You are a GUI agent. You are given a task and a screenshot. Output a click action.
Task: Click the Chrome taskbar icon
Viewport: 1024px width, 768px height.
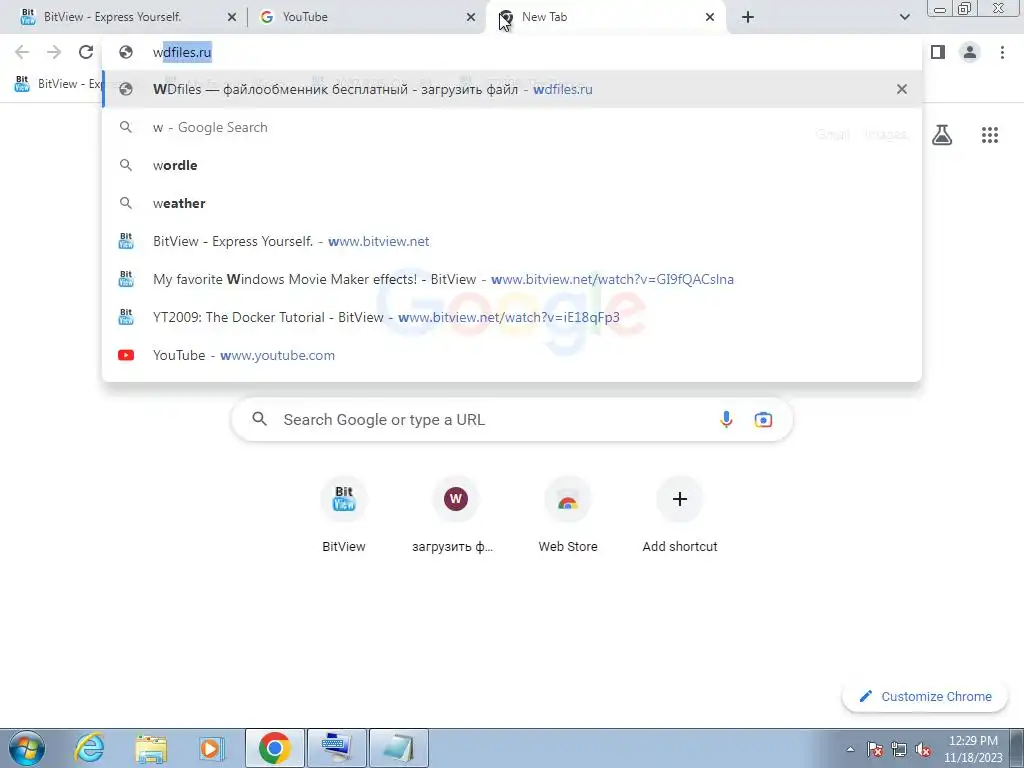(x=275, y=748)
